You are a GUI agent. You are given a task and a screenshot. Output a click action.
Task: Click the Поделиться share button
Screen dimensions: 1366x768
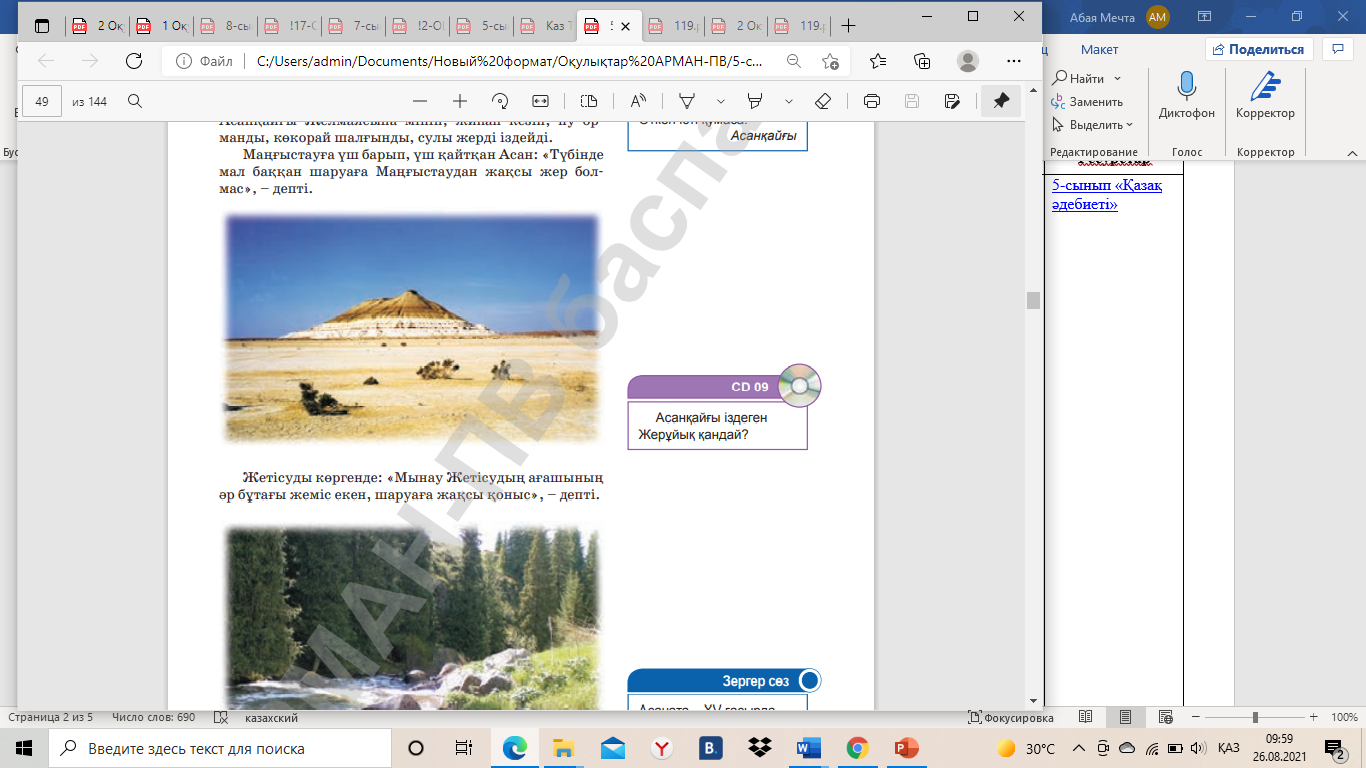pyautogui.click(x=1259, y=49)
